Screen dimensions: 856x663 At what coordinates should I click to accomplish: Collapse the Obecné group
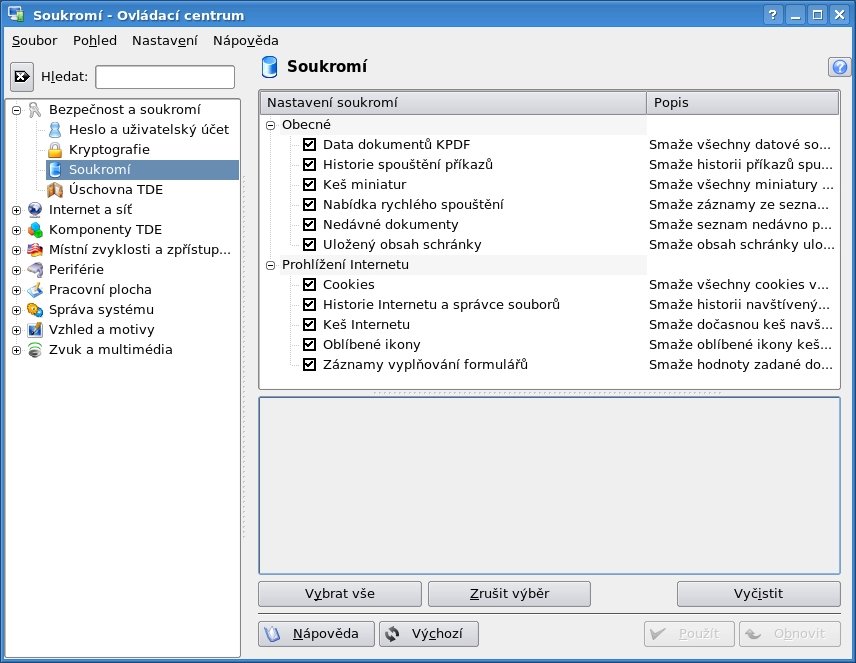click(270, 125)
